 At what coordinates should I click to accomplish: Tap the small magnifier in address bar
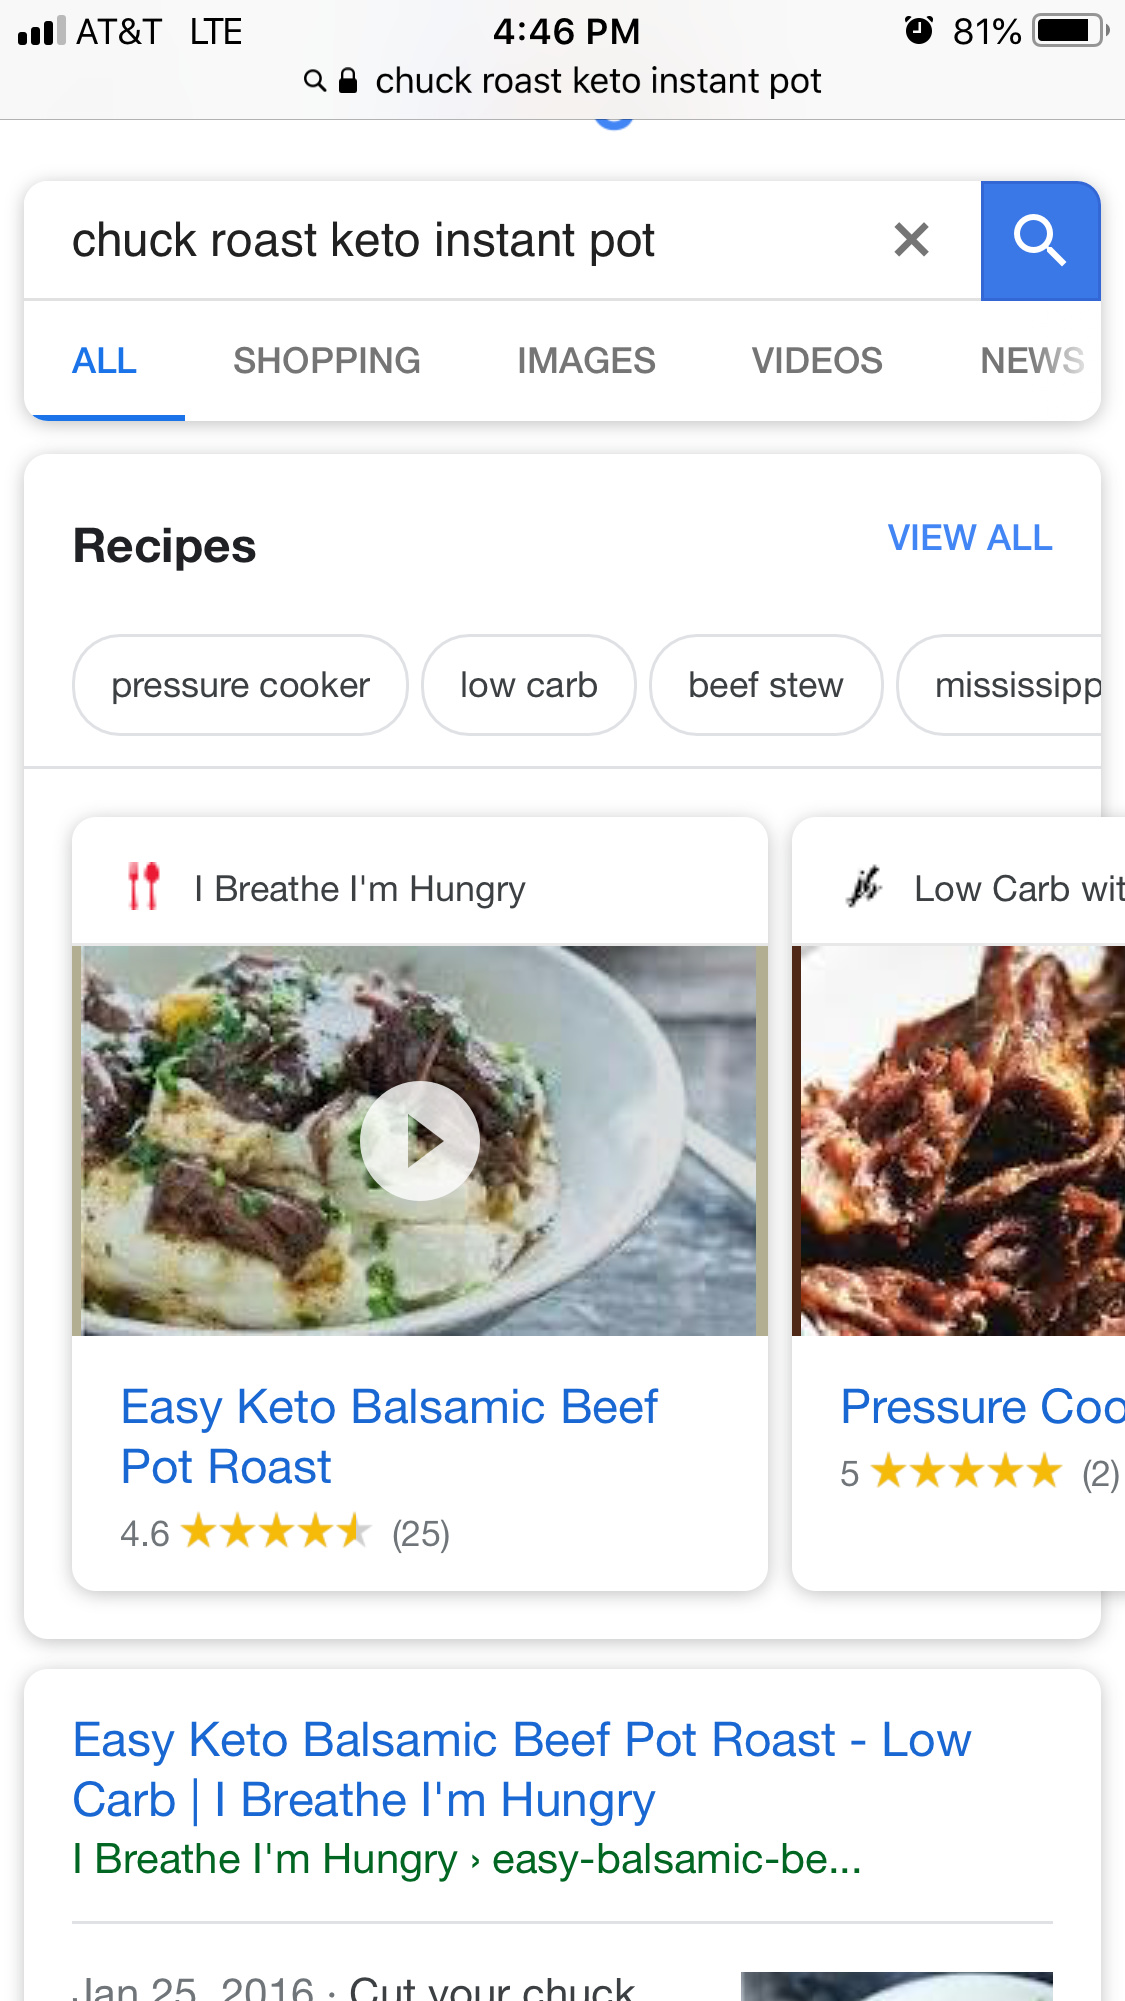pyautogui.click(x=315, y=81)
